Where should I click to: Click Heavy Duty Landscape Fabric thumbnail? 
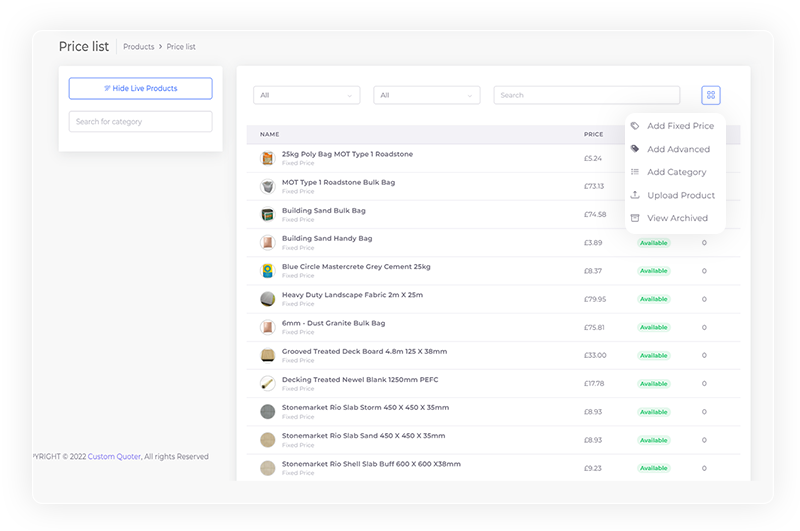coord(267,299)
